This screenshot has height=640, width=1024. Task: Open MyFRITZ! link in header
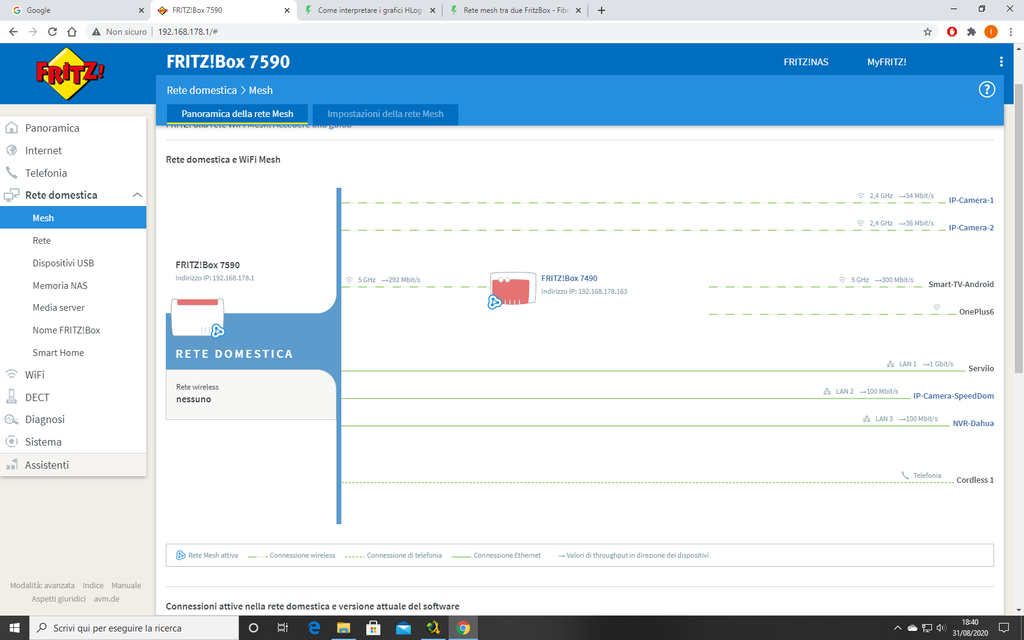[x=886, y=62]
